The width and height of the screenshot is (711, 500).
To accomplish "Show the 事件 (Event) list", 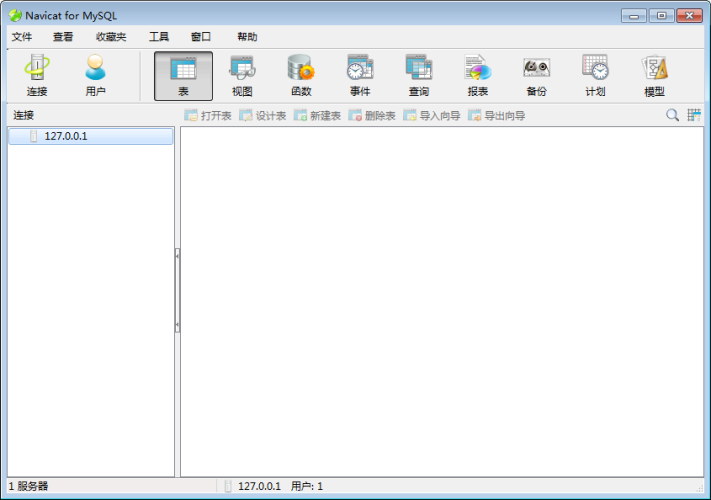I will point(360,76).
